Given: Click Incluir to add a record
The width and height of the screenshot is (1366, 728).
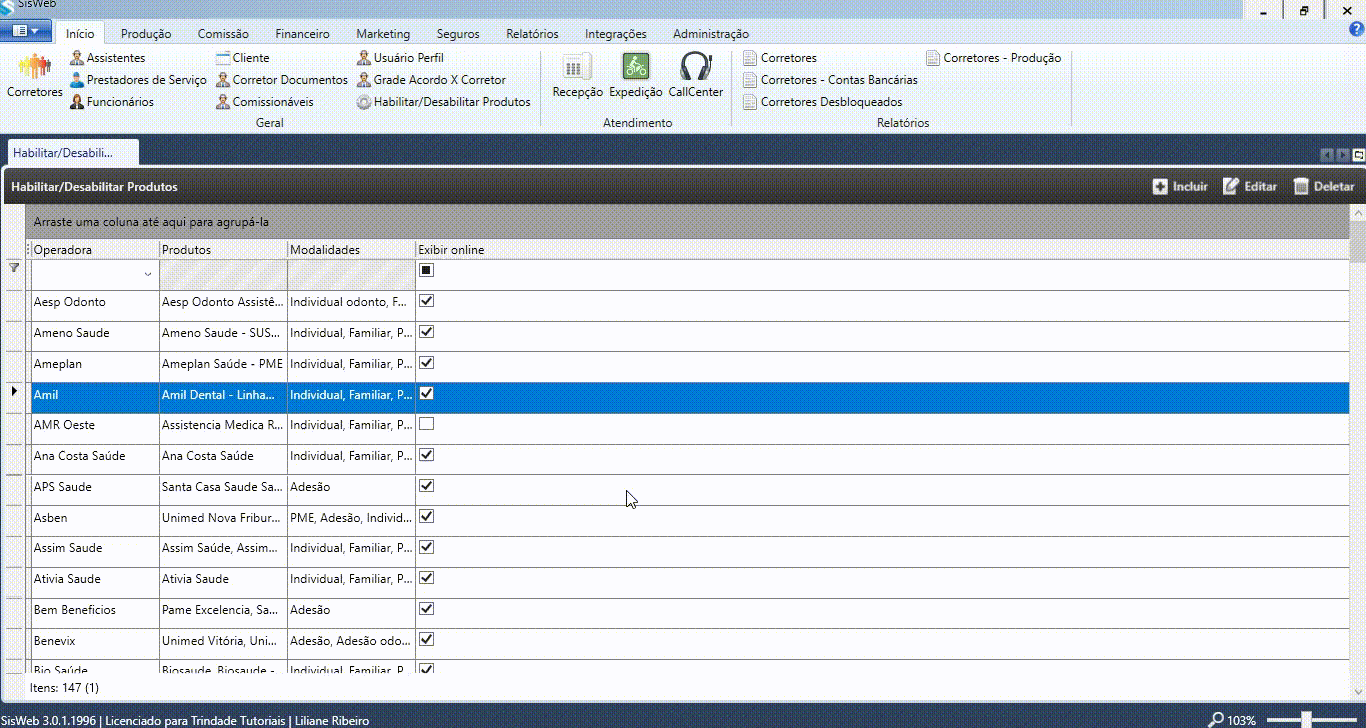Looking at the screenshot, I should pyautogui.click(x=1180, y=187).
